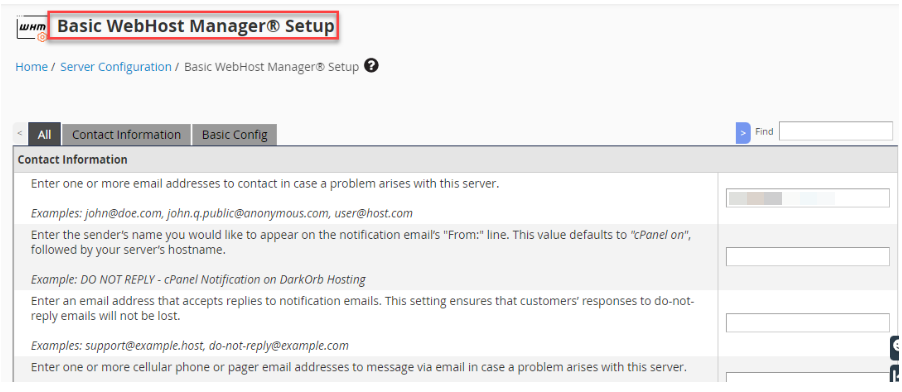Switch to Contact Information tab

pyautogui.click(x=127, y=135)
